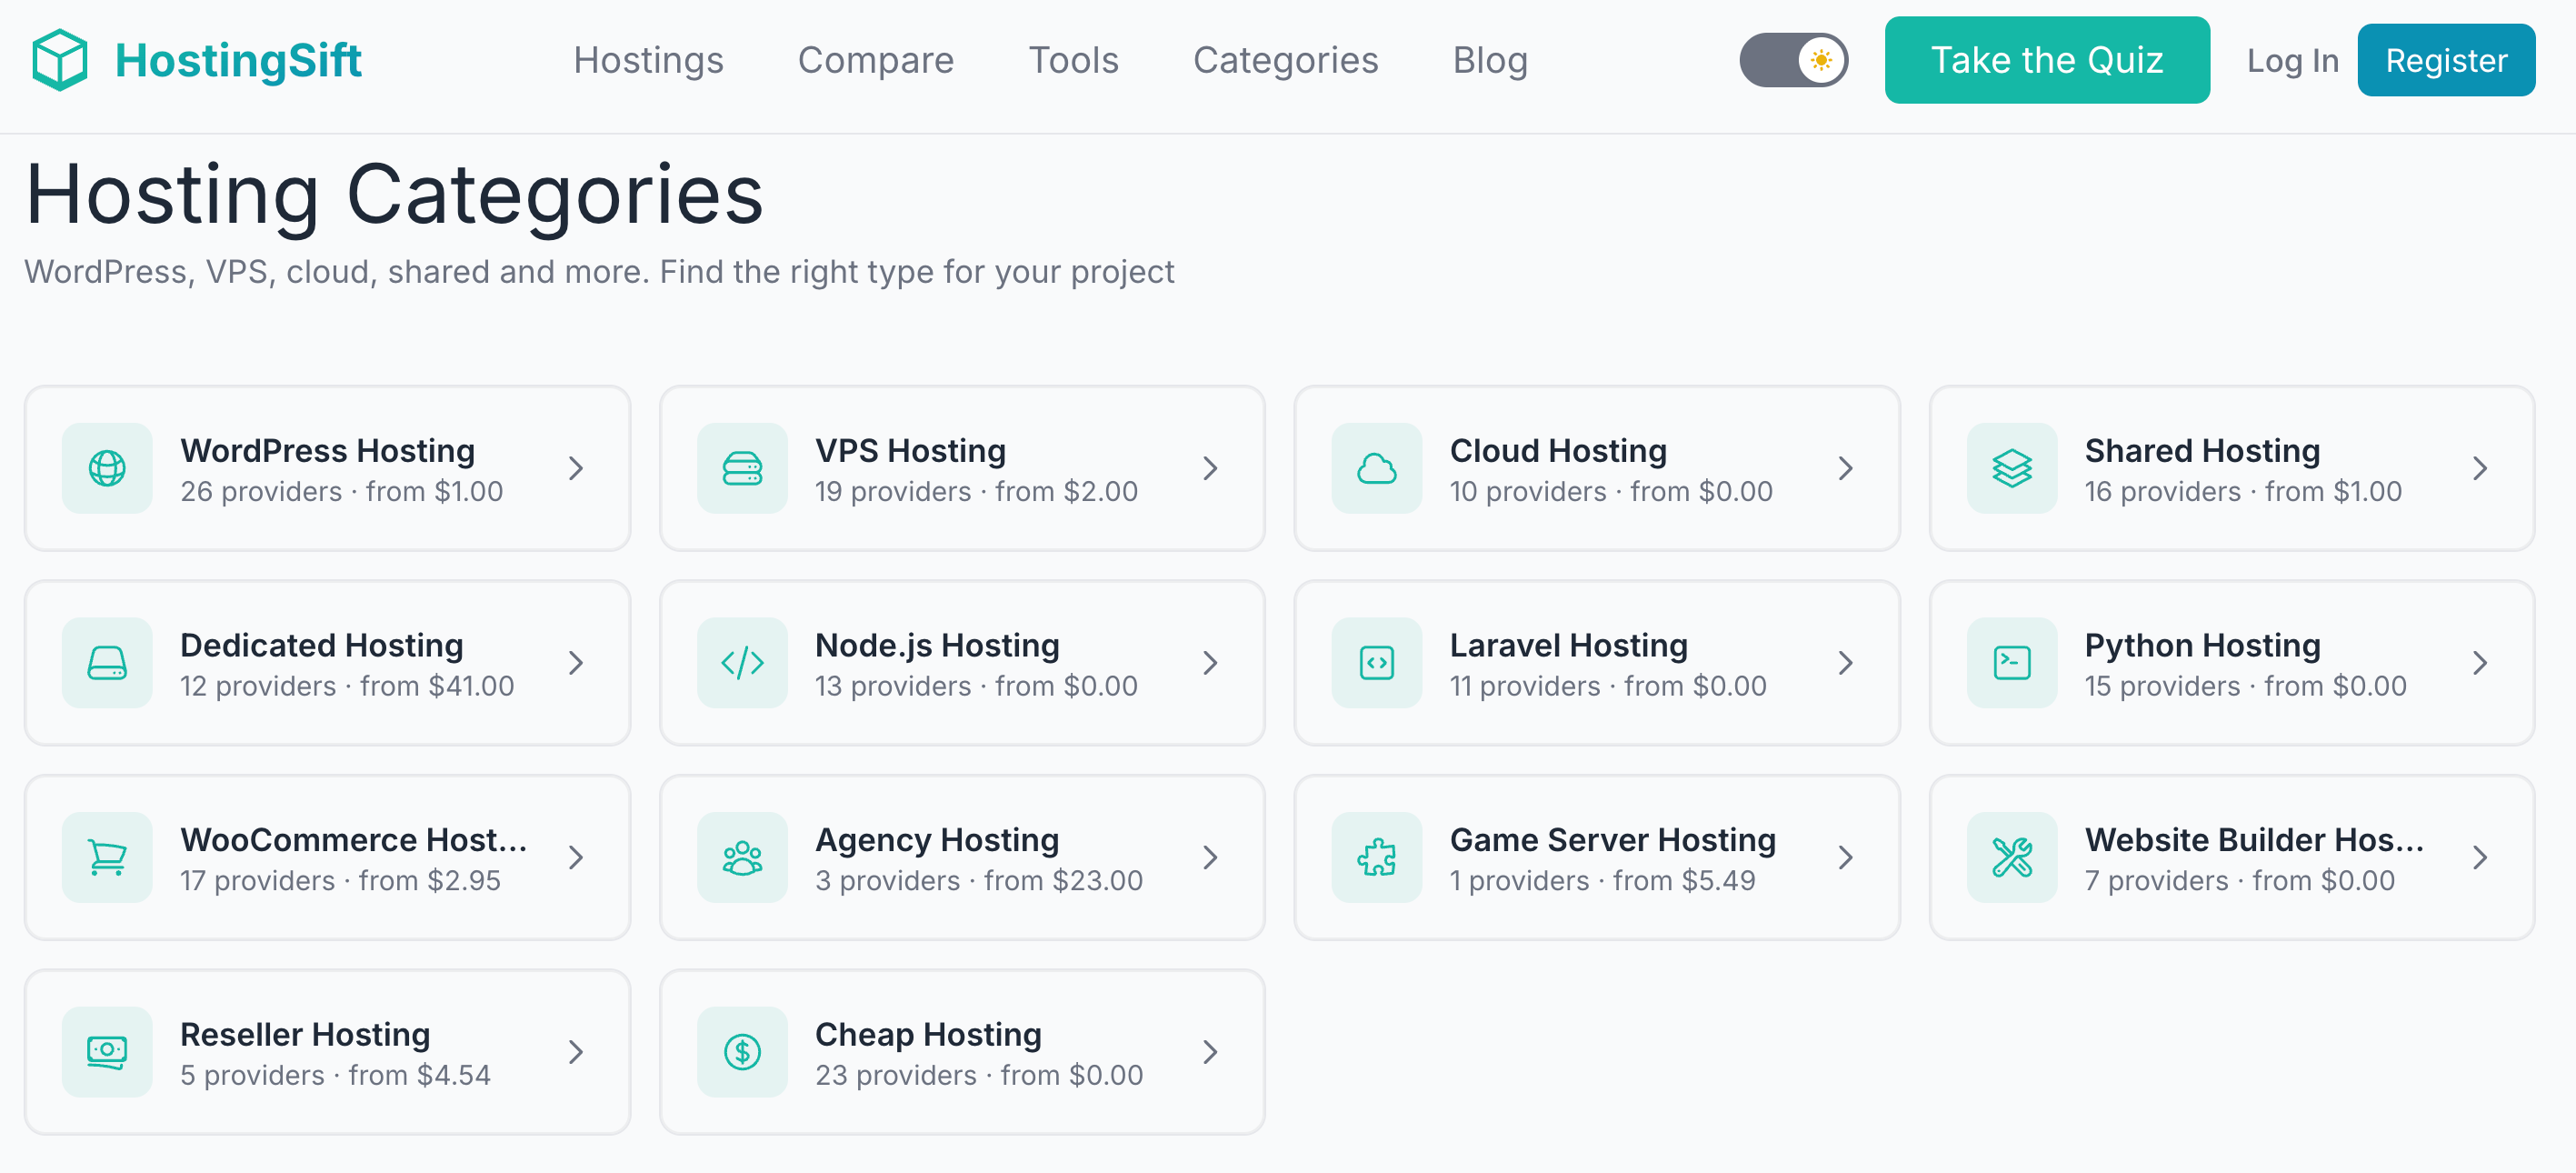Toggle the light/dark theme switch

click(x=1793, y=60)
